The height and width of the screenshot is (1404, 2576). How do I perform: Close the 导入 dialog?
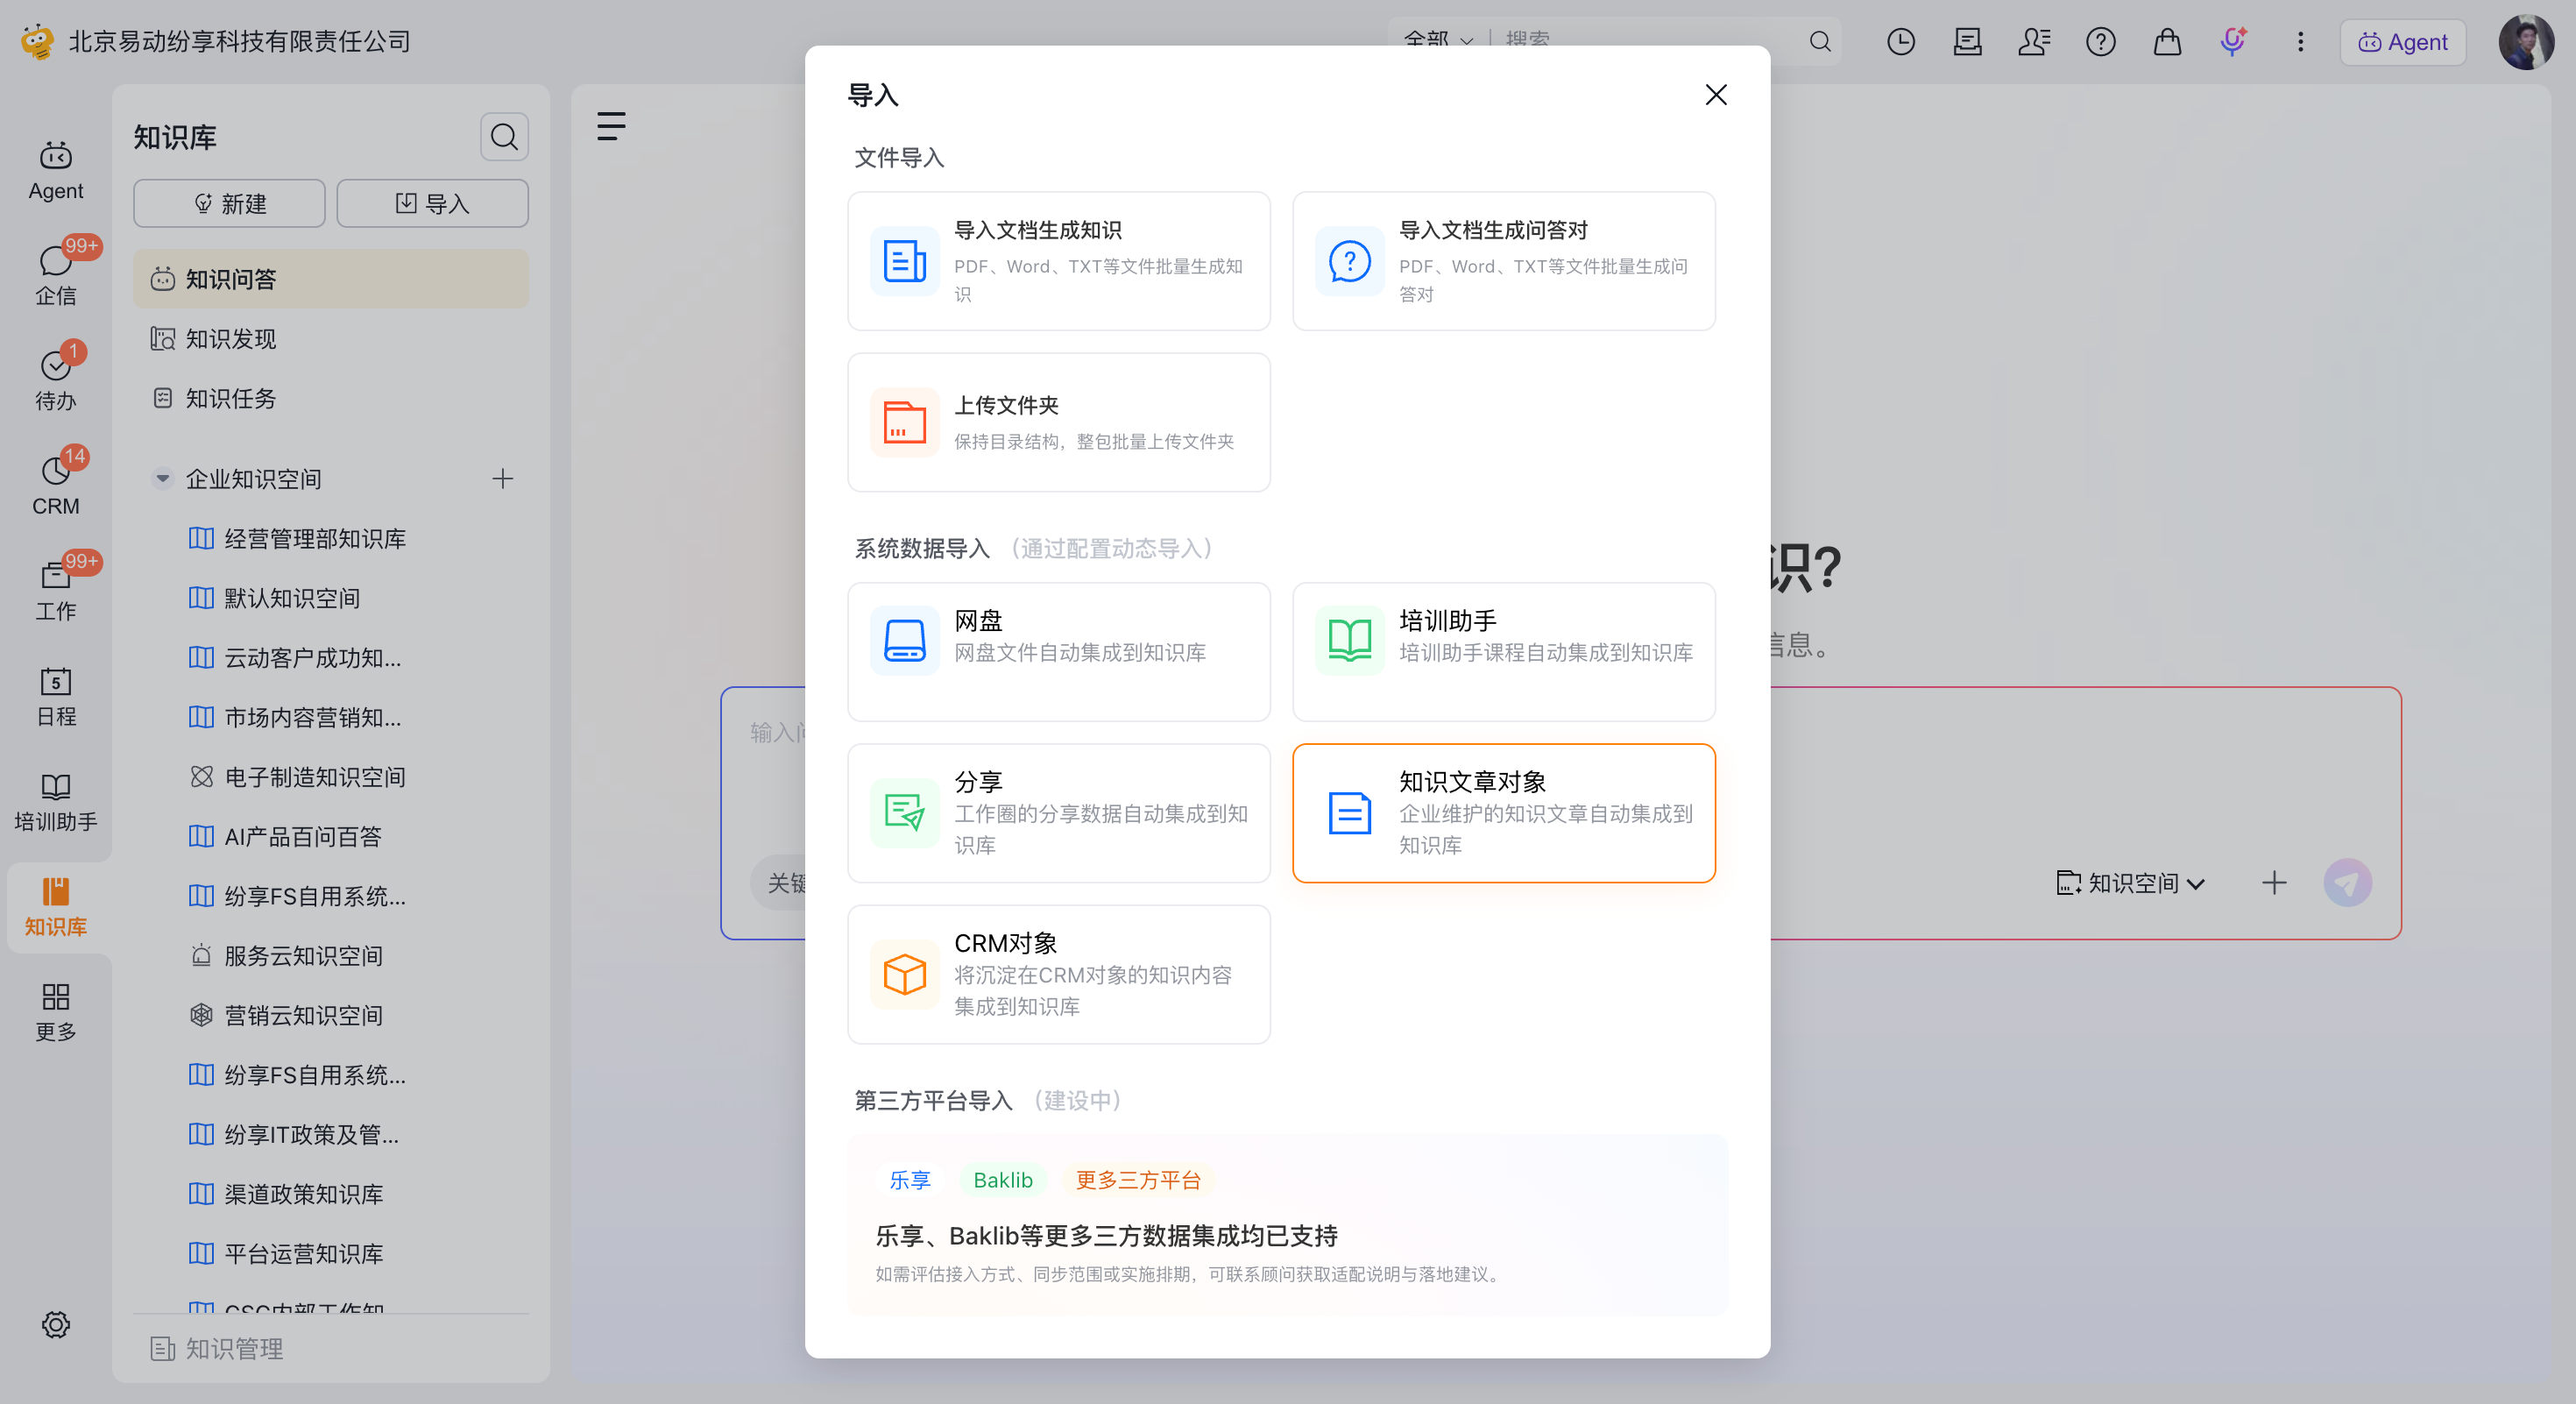click(1716, 94)
